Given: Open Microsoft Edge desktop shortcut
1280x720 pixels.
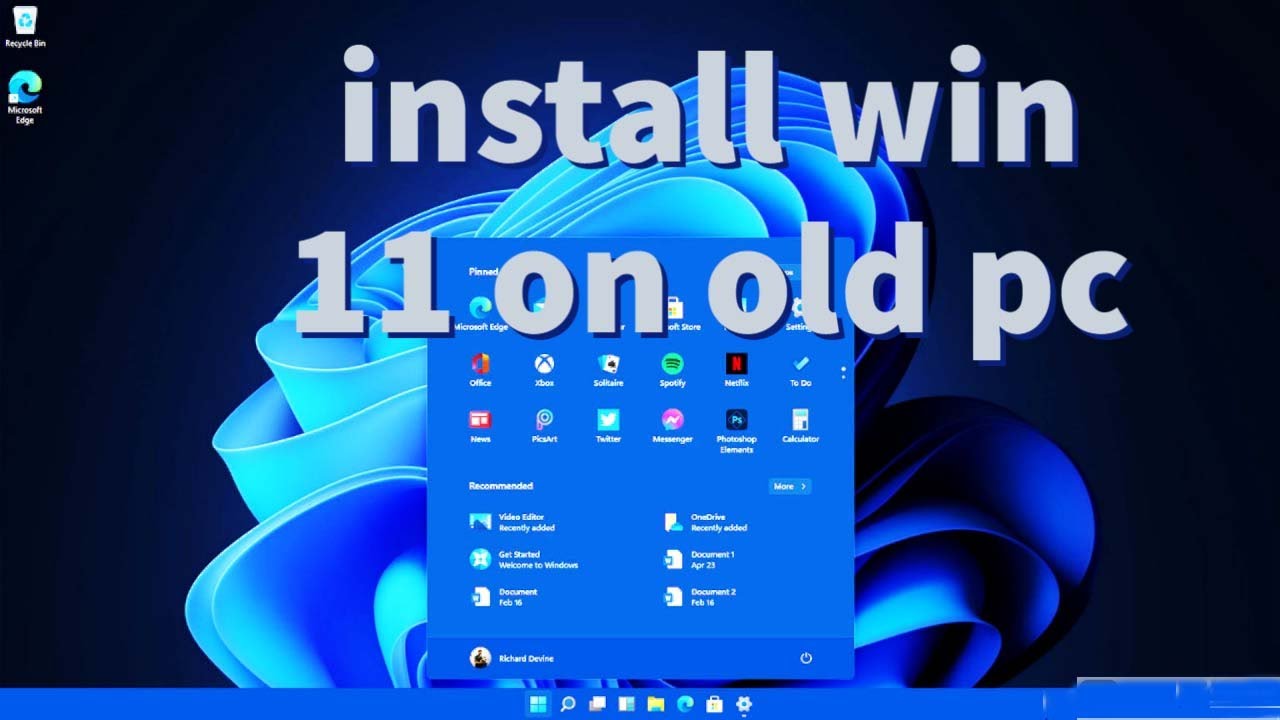Looking at the screenshot, I should (25, 97).
